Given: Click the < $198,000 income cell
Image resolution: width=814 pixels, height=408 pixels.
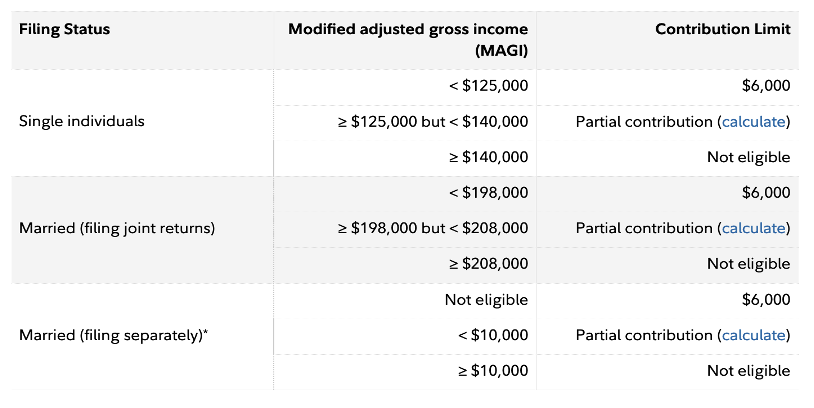Looking at the screenshot, I should pyautogui.click(x=488, y=192).
